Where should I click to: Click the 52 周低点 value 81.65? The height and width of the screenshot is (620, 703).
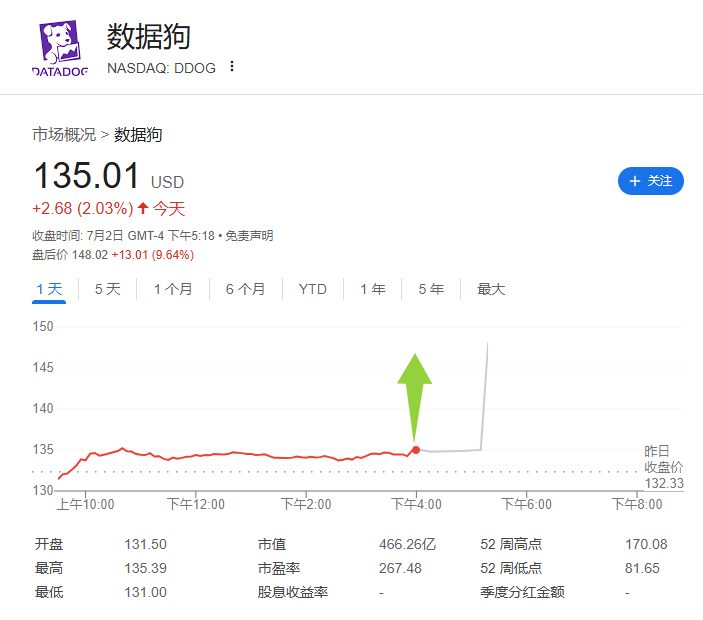click(x=642, y=568)
